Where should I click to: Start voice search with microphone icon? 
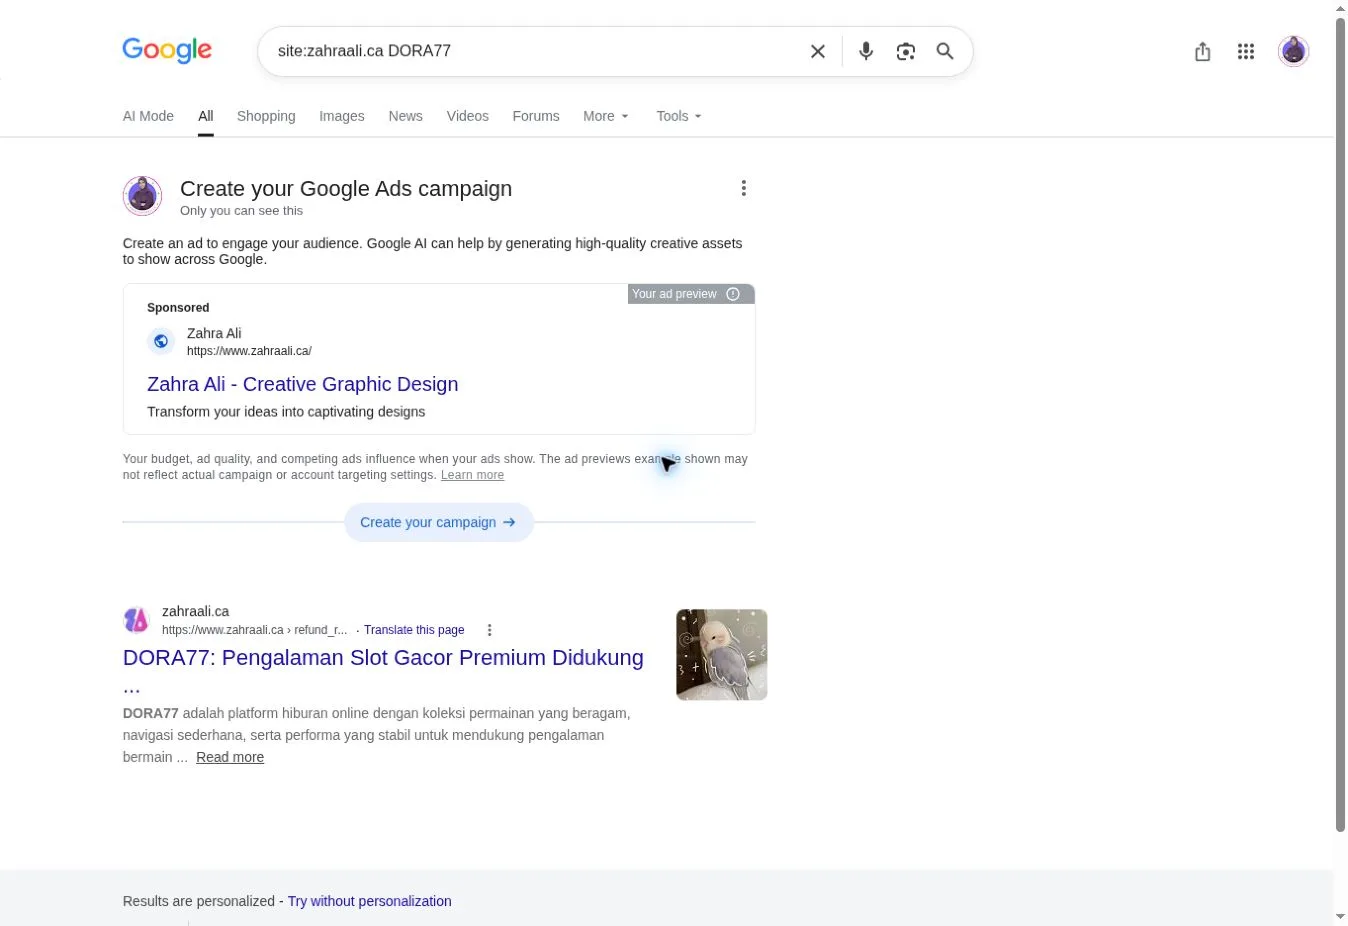click(866, 51)
